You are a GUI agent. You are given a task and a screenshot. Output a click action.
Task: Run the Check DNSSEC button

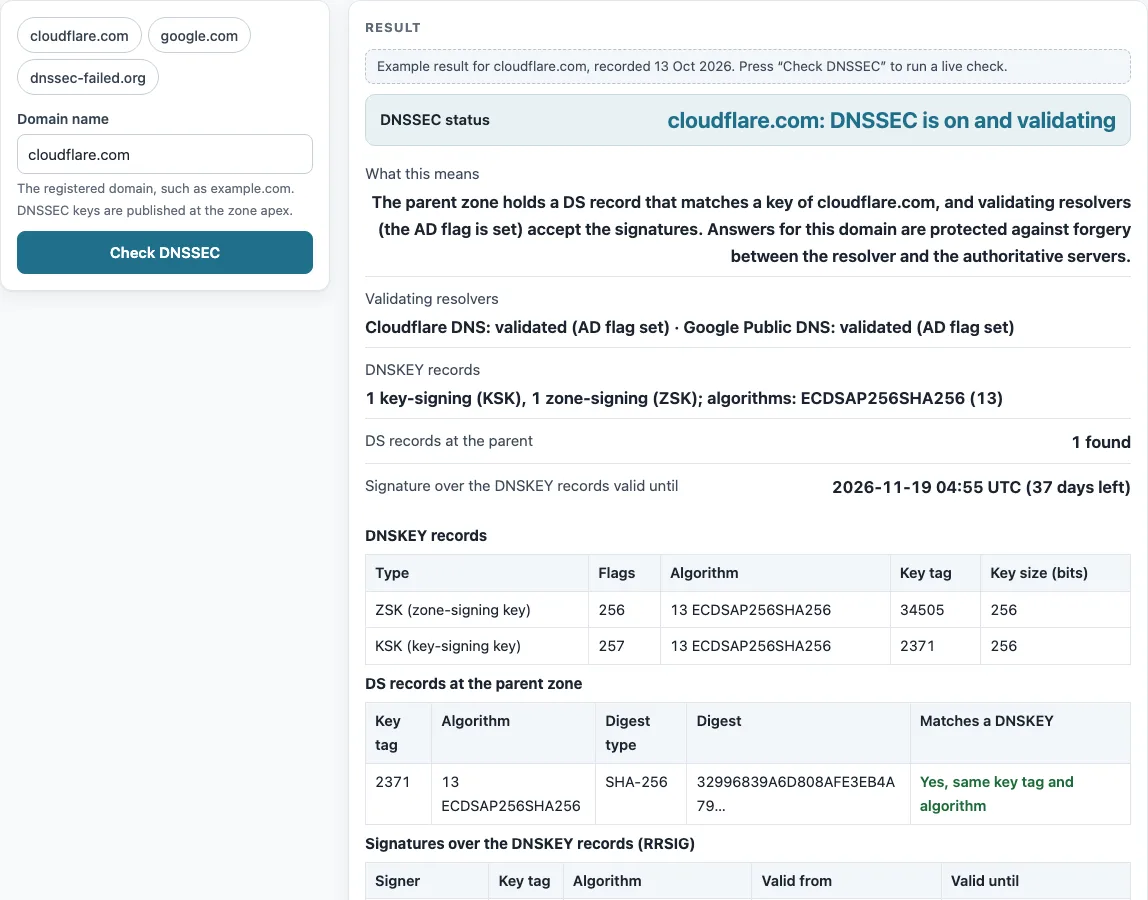pos(165,253)
